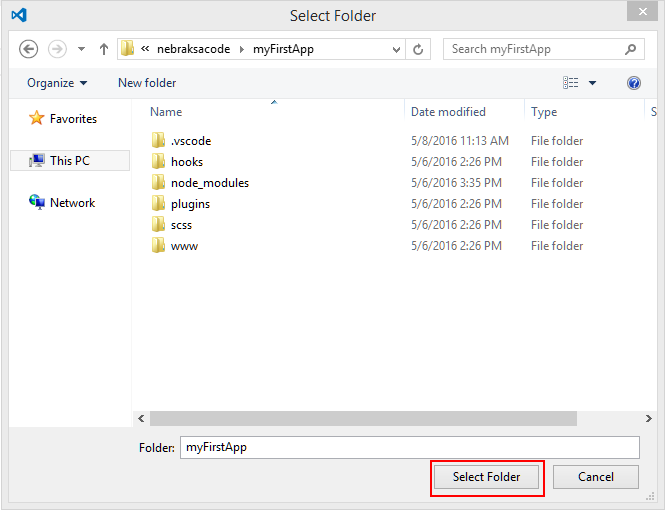Click the Folder name input field

pyautogui.click(x=410, y=448)
